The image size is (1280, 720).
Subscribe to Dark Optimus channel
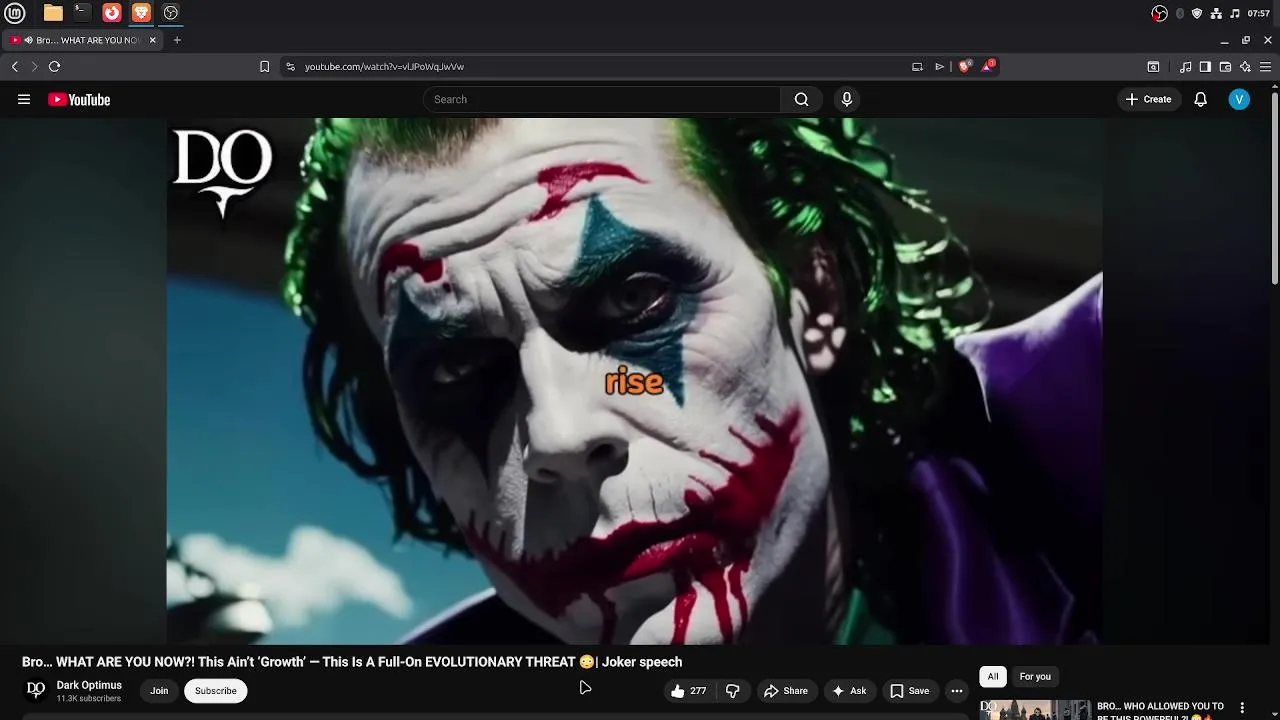pos(215,691)
